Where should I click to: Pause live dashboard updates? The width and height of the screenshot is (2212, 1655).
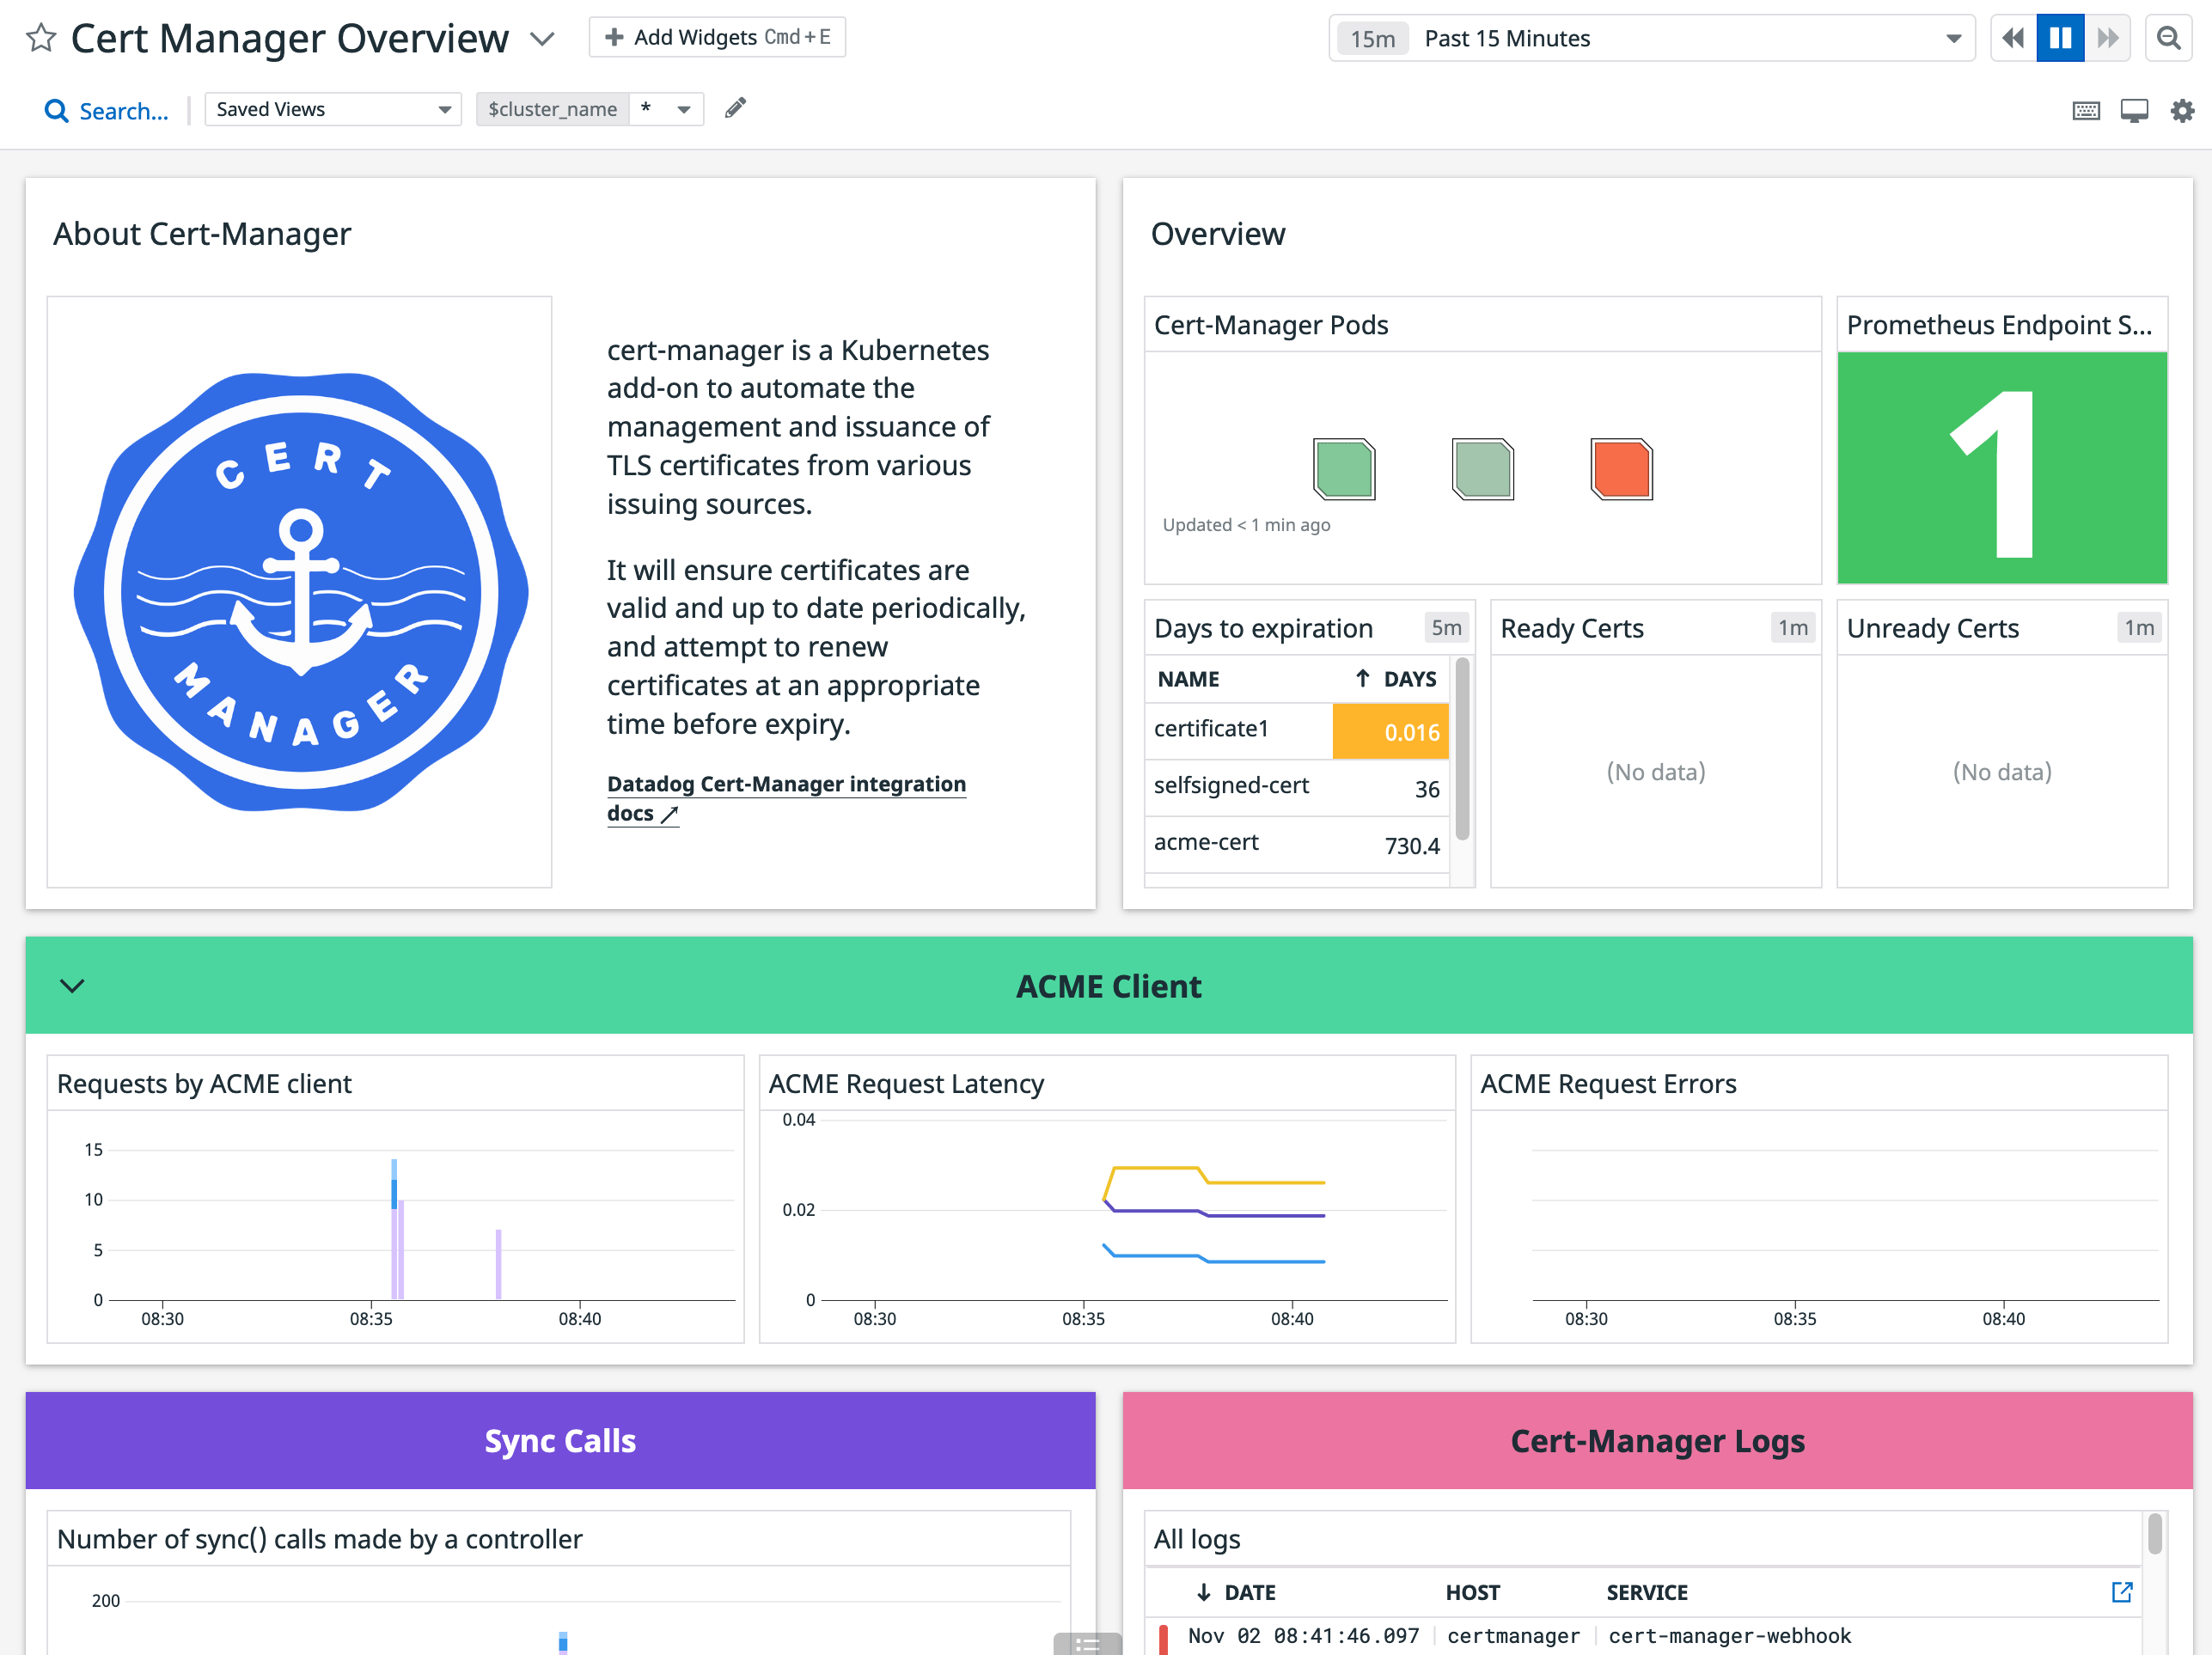[2060, 38]
